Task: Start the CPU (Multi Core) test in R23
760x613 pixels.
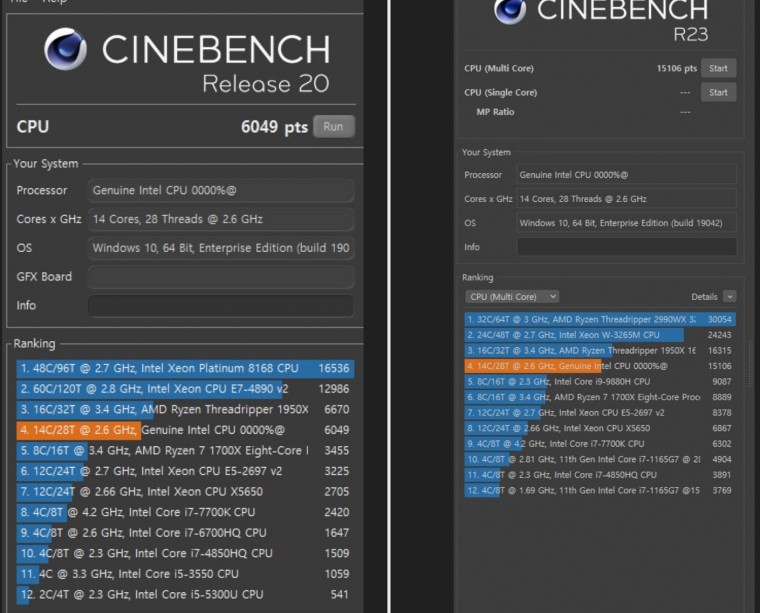Action: click(718, 68)
